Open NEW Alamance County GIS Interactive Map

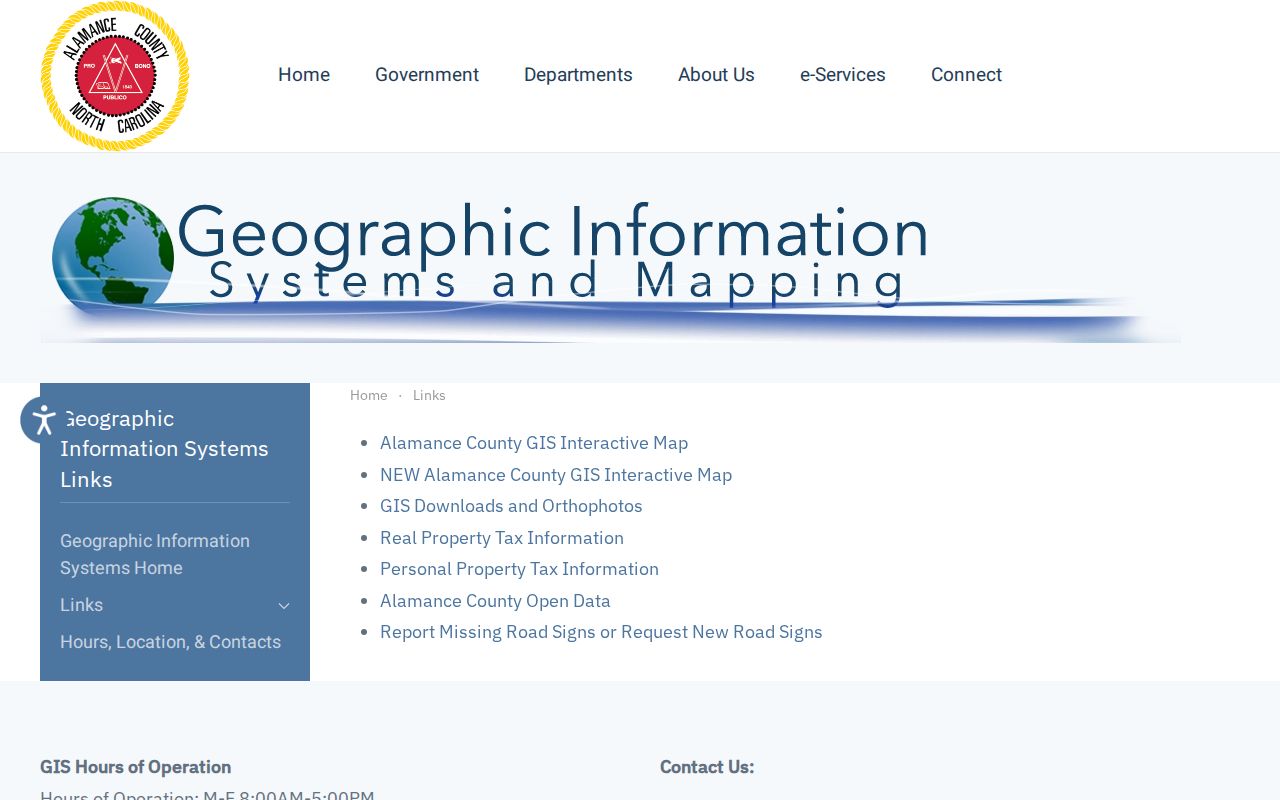coord(556,475)
